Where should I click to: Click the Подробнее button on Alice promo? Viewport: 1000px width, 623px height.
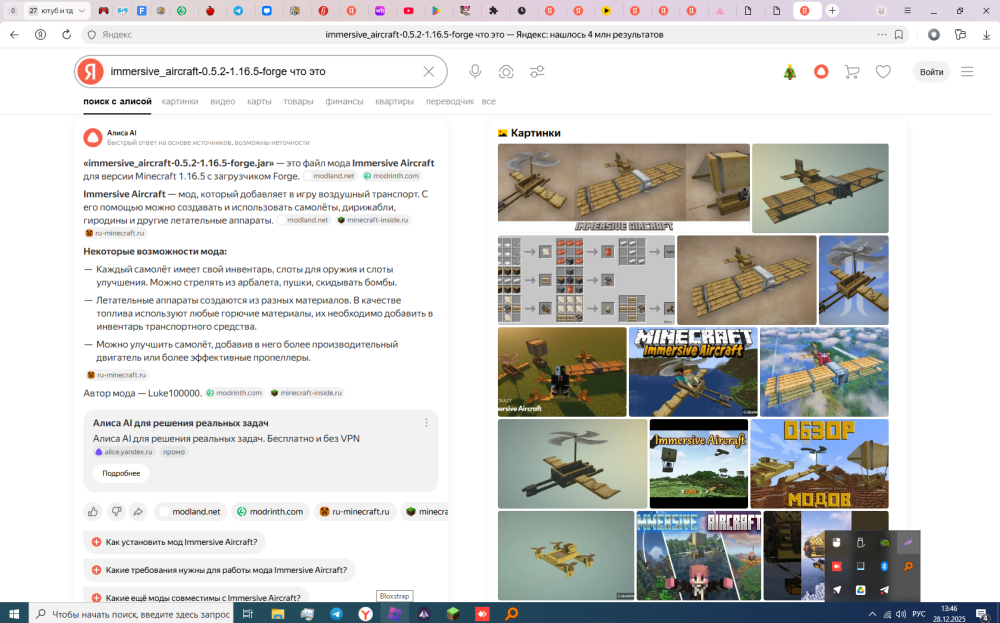121,473
